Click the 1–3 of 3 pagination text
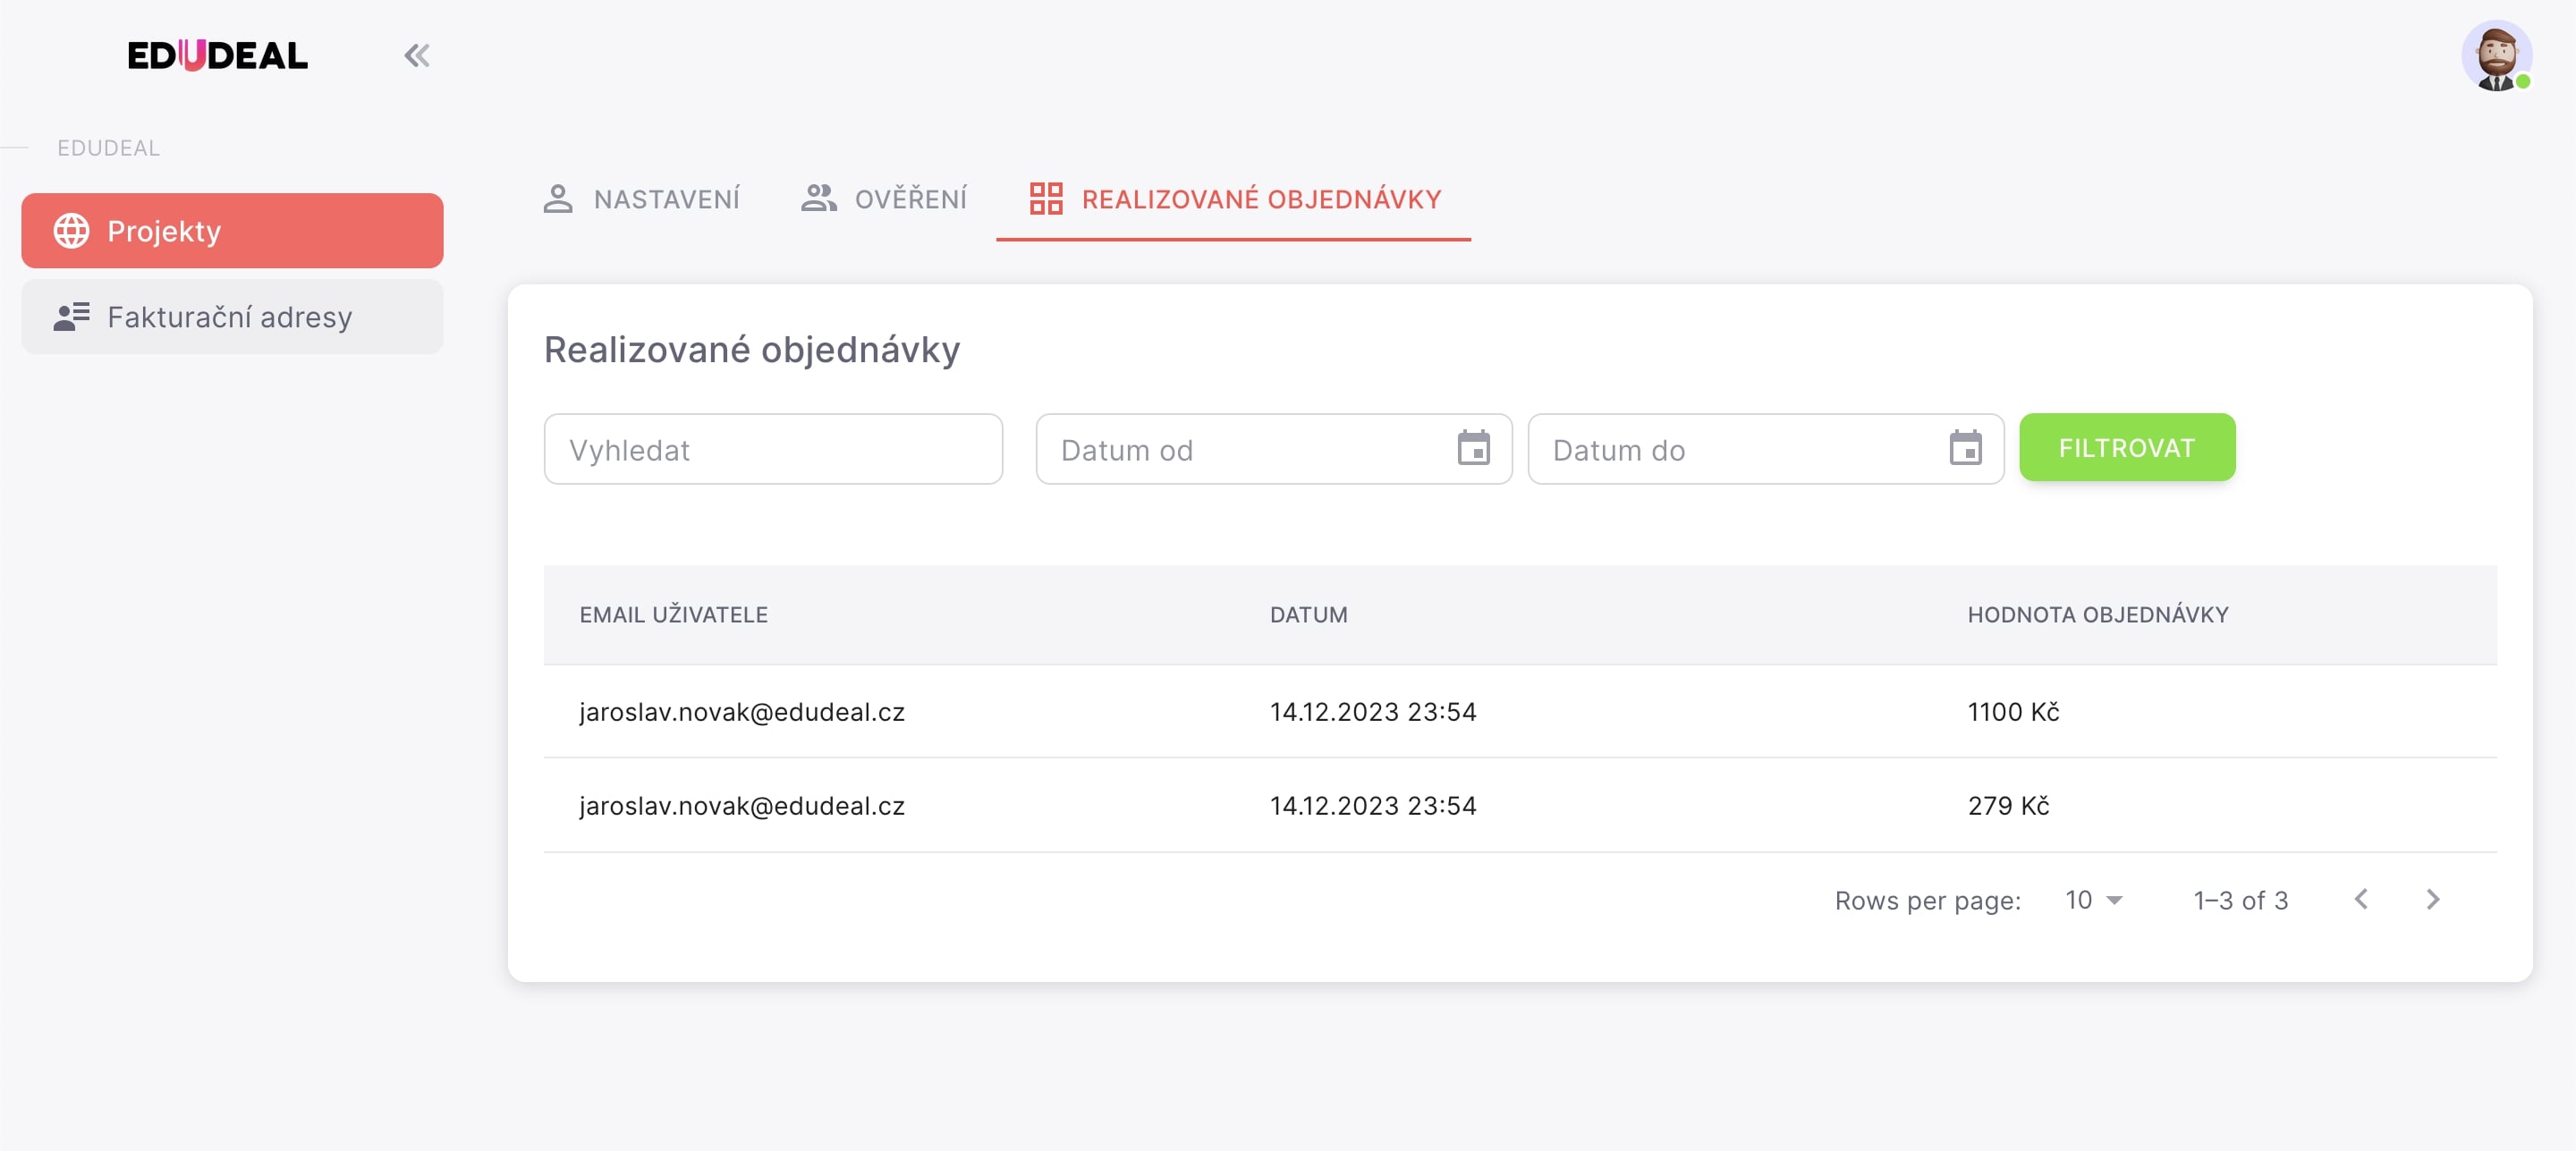2576x1151 pixels. click(2240, 901)
